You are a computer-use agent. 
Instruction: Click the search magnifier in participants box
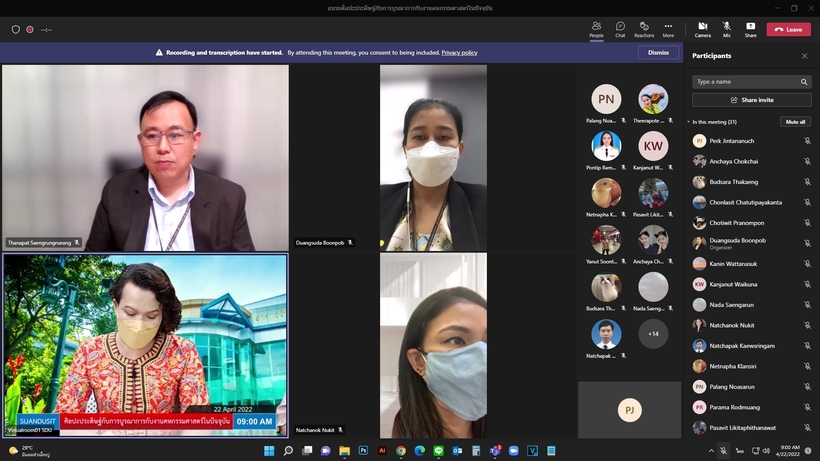coord(804,82)
